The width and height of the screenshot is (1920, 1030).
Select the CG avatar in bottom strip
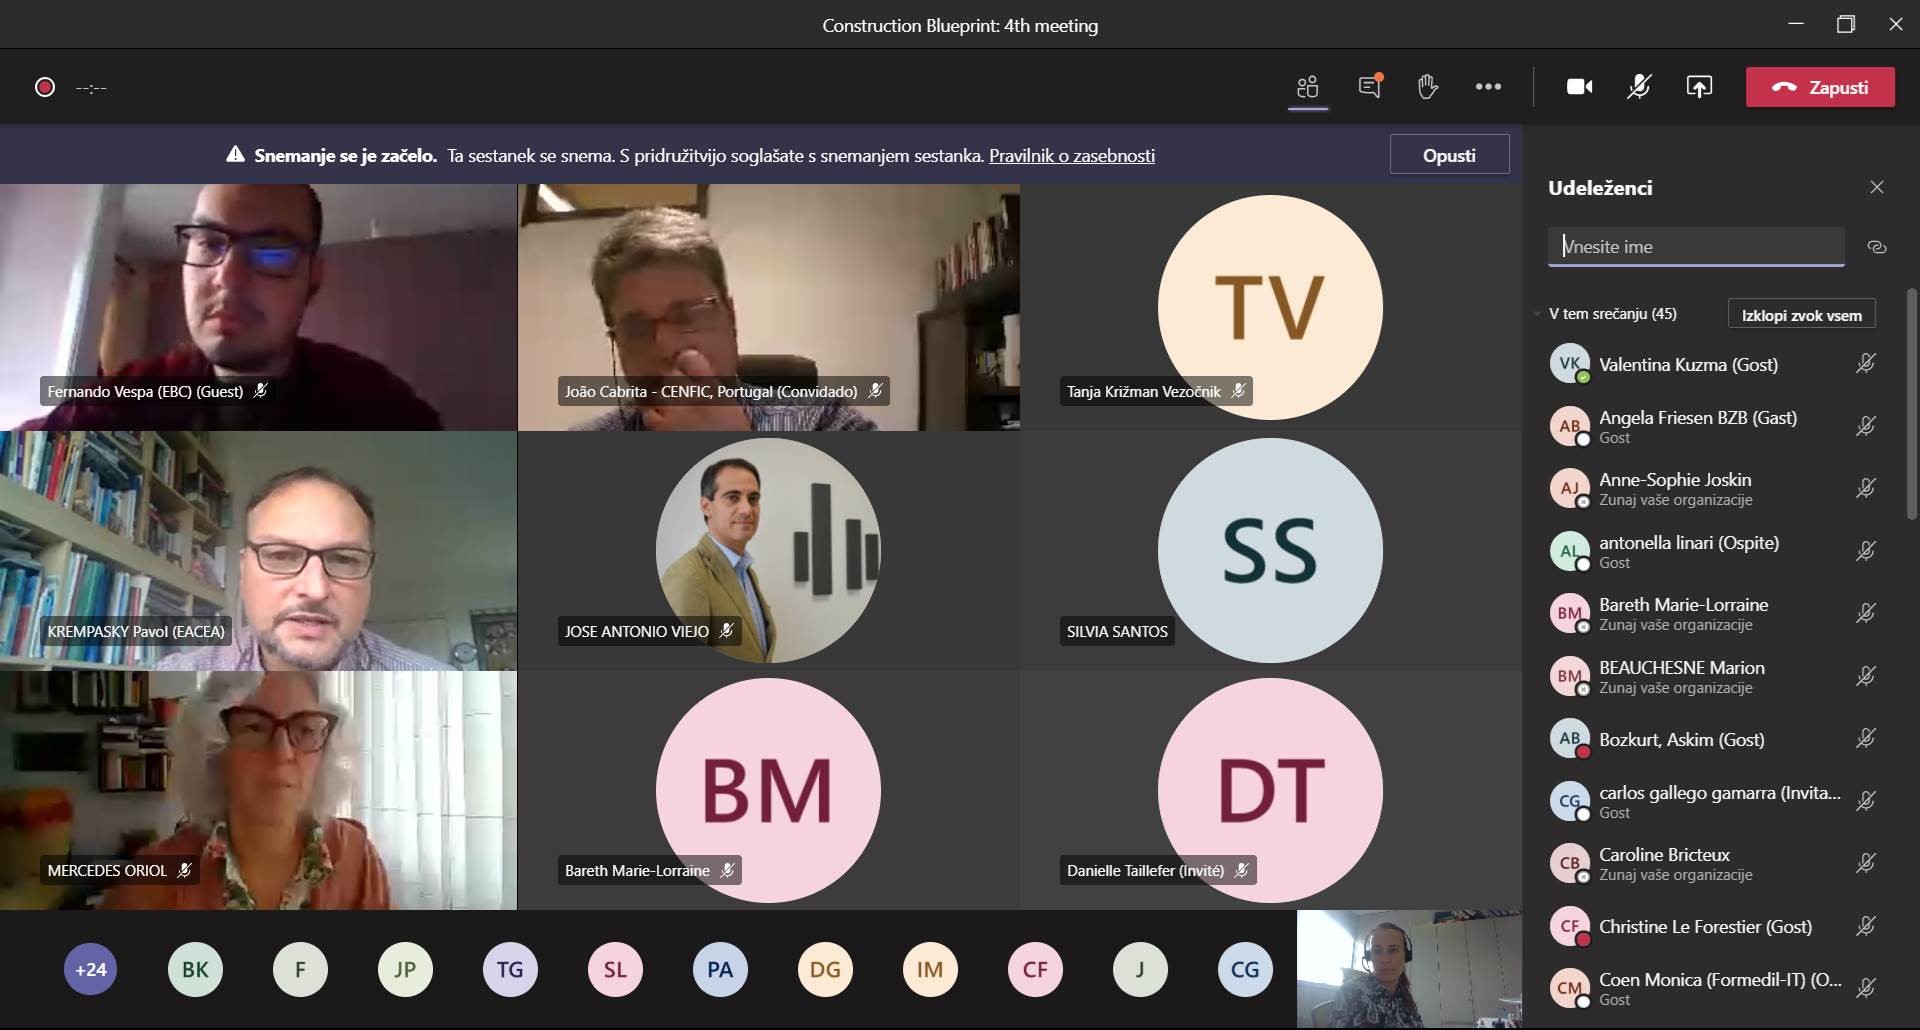[x=1245, y=969]
